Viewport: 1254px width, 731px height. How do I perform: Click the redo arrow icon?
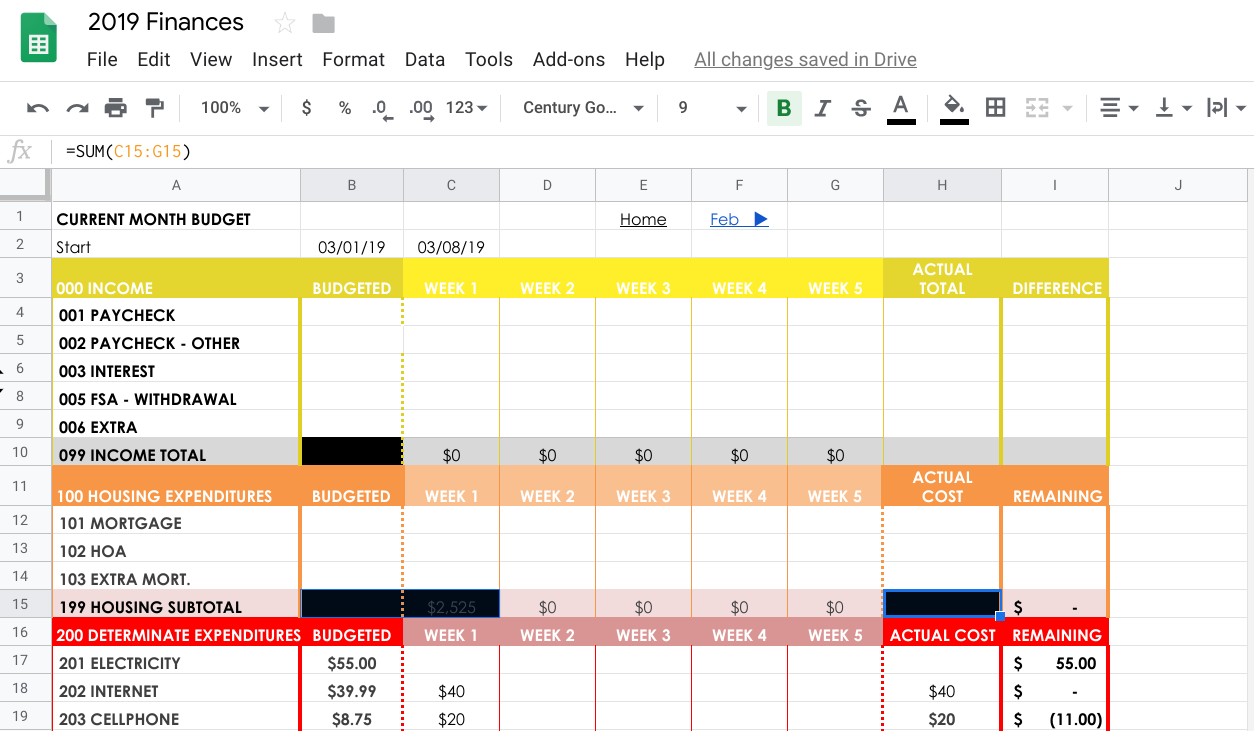[x=77, y=108]
